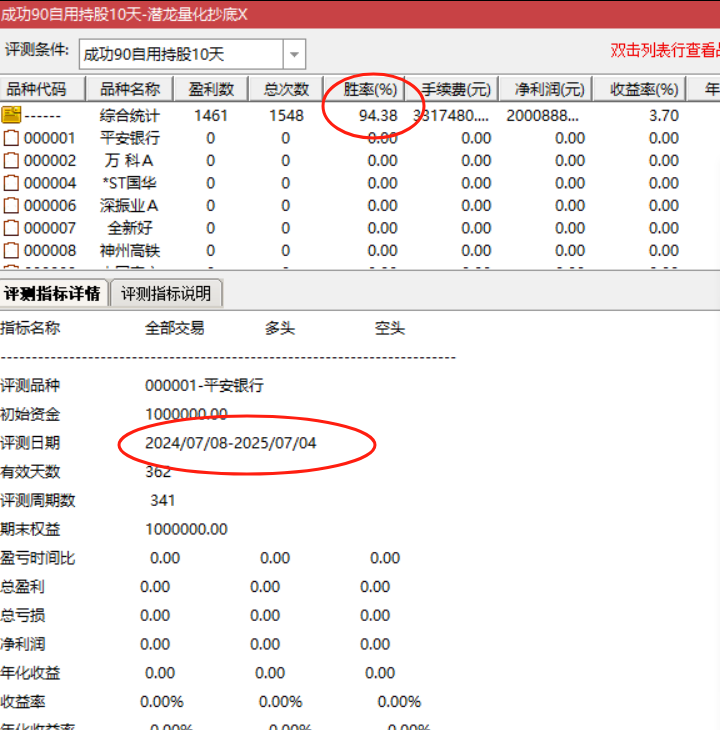
Task: Click stock code 000007
Action: 50,228
